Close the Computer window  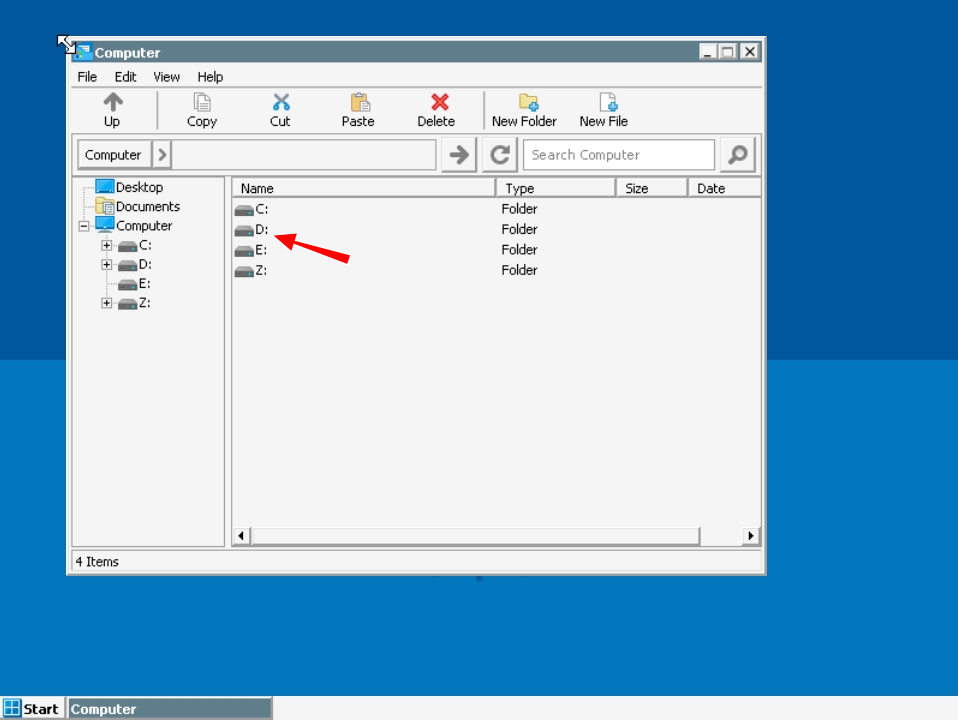point(750,52)
